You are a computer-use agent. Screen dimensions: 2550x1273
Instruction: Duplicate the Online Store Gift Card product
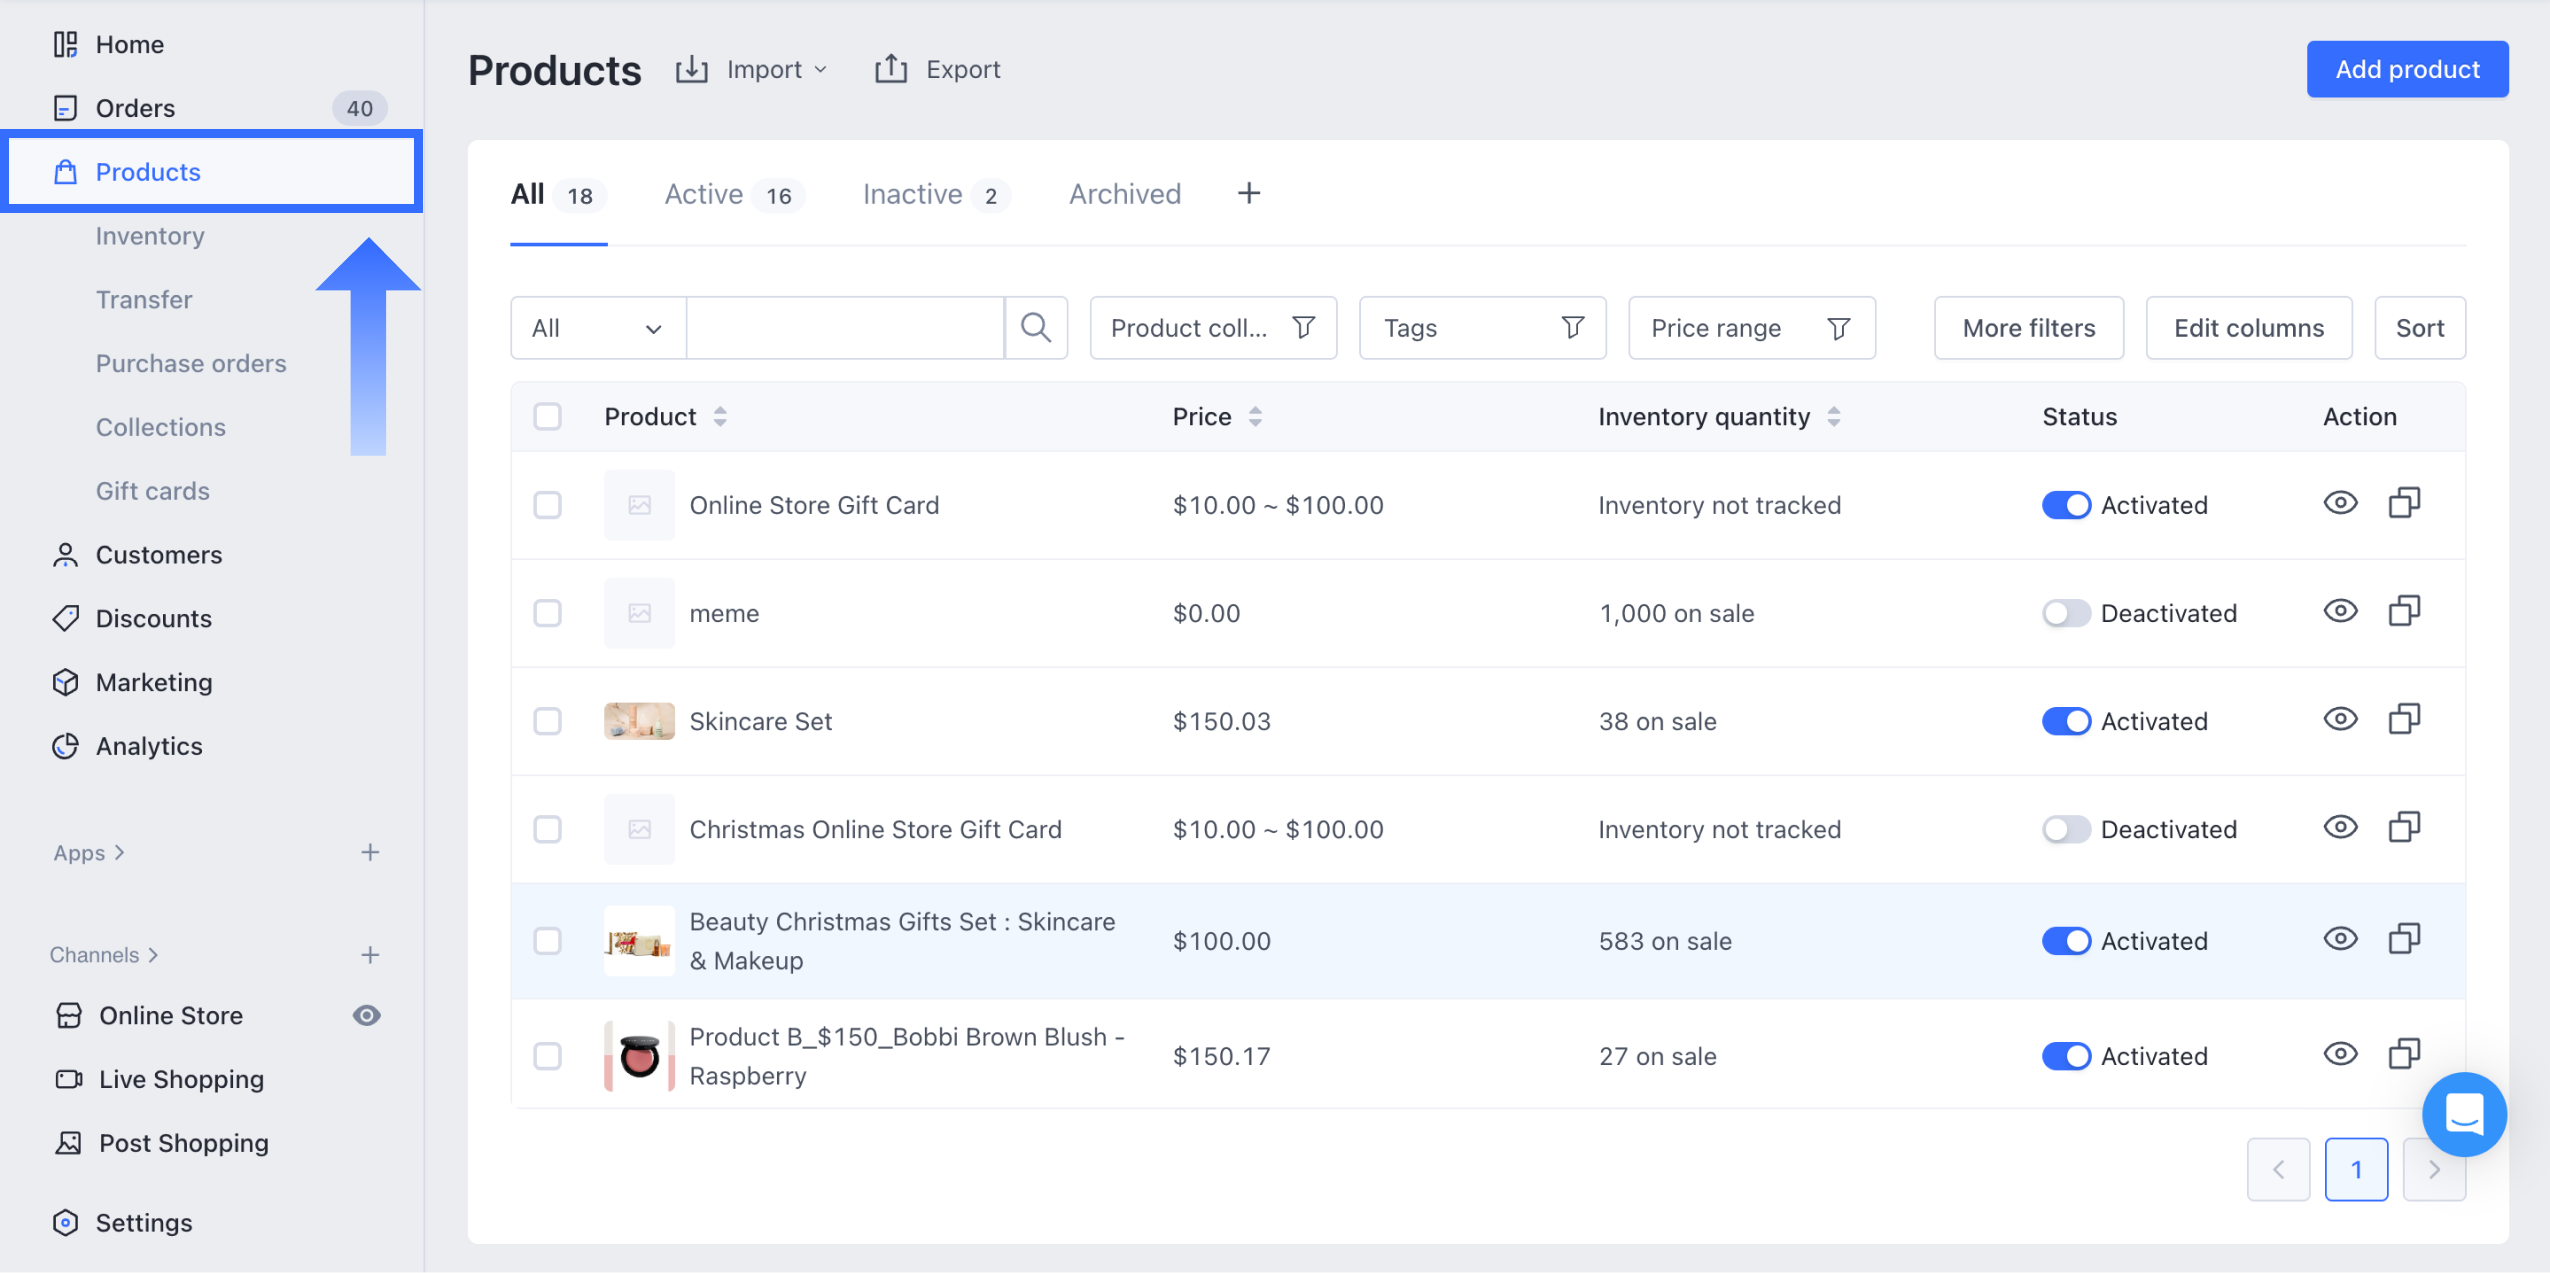click(2404, 504)
